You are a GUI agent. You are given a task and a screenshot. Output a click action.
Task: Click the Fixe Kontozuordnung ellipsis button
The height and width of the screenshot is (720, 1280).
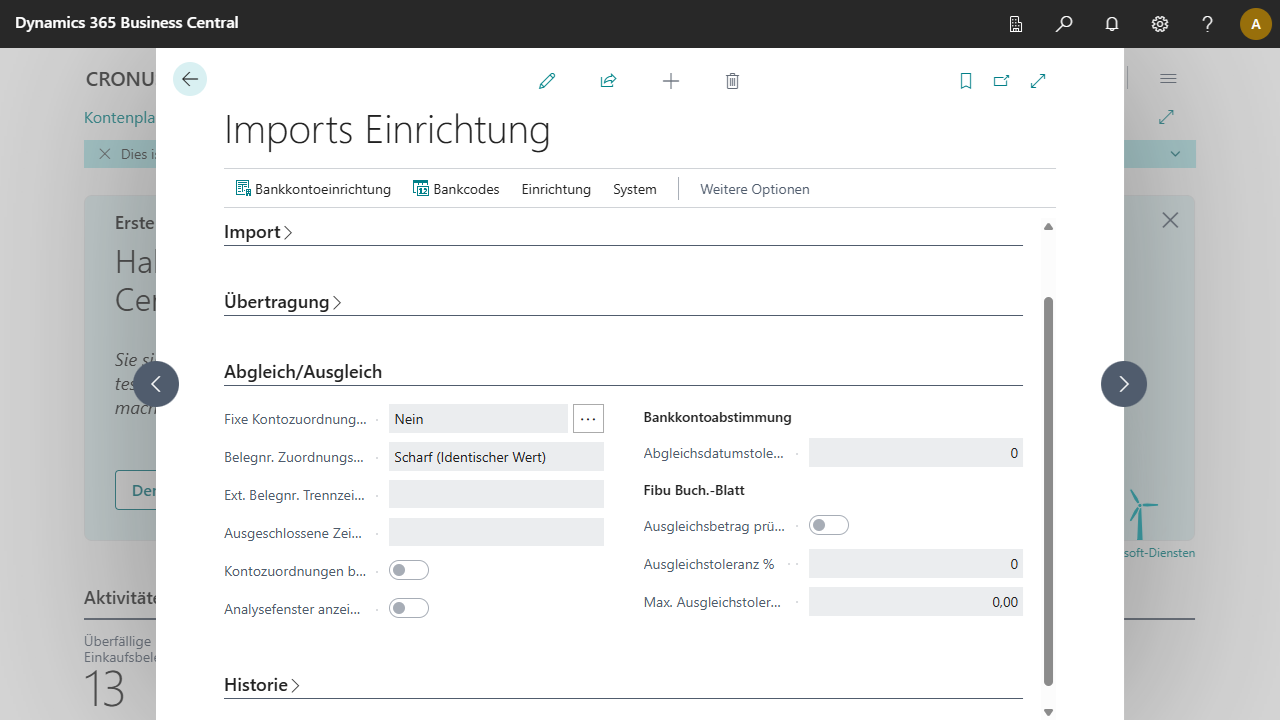click(588, 419)
